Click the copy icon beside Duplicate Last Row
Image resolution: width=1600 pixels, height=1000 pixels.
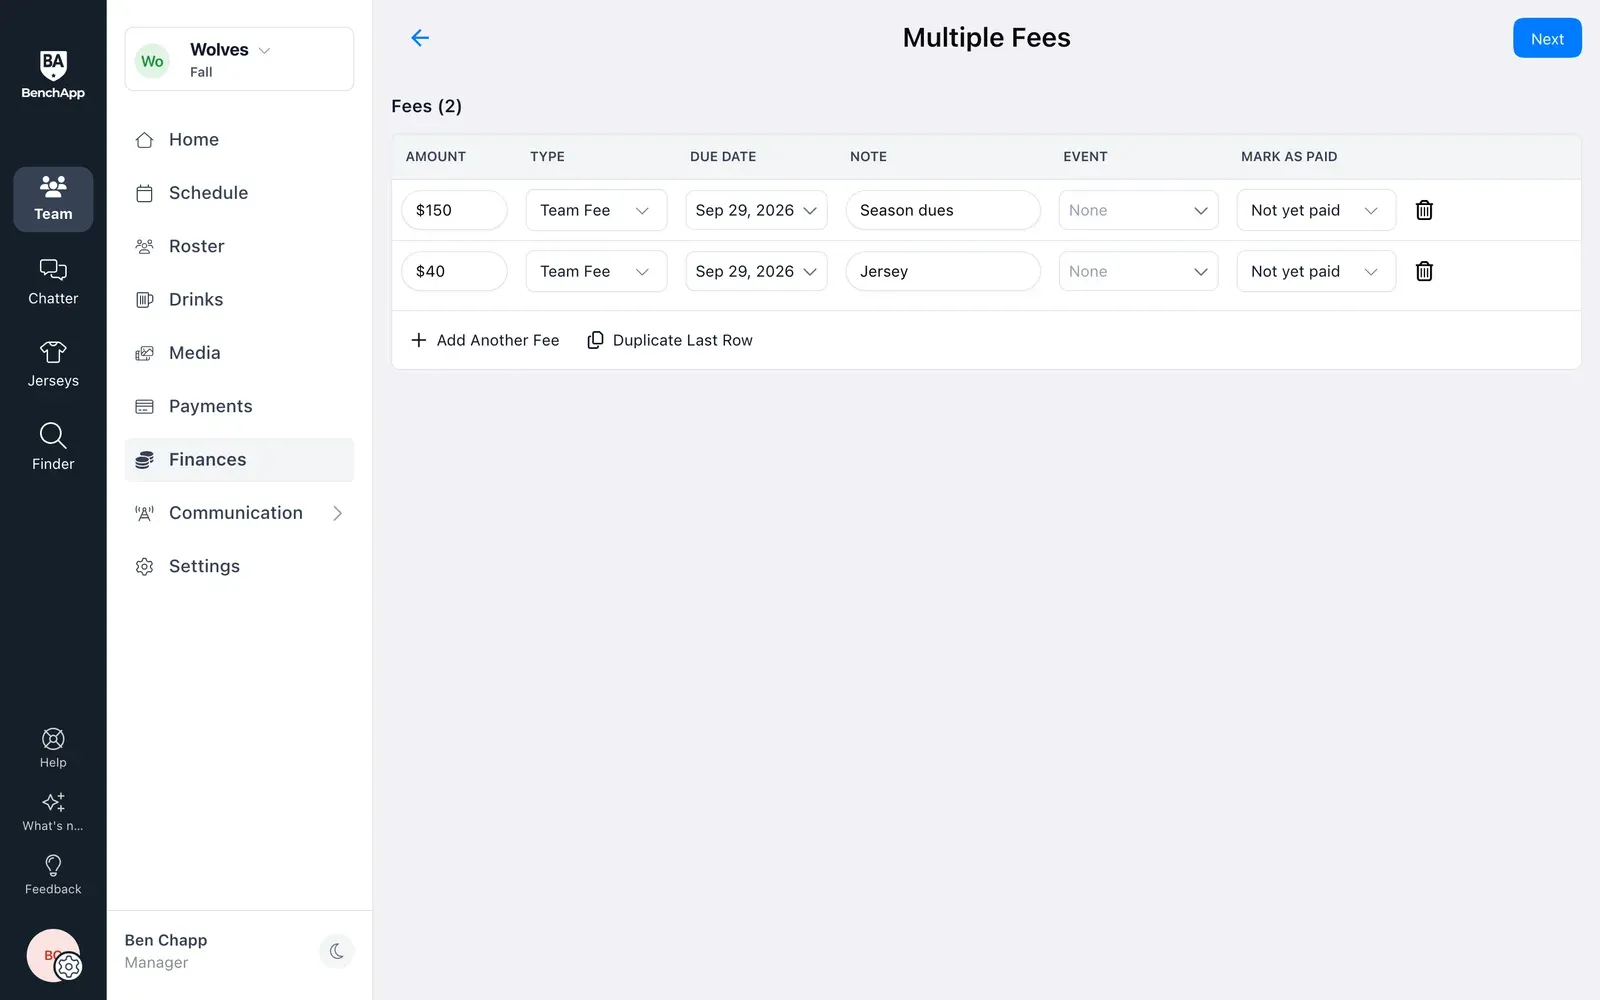[595, 340]
